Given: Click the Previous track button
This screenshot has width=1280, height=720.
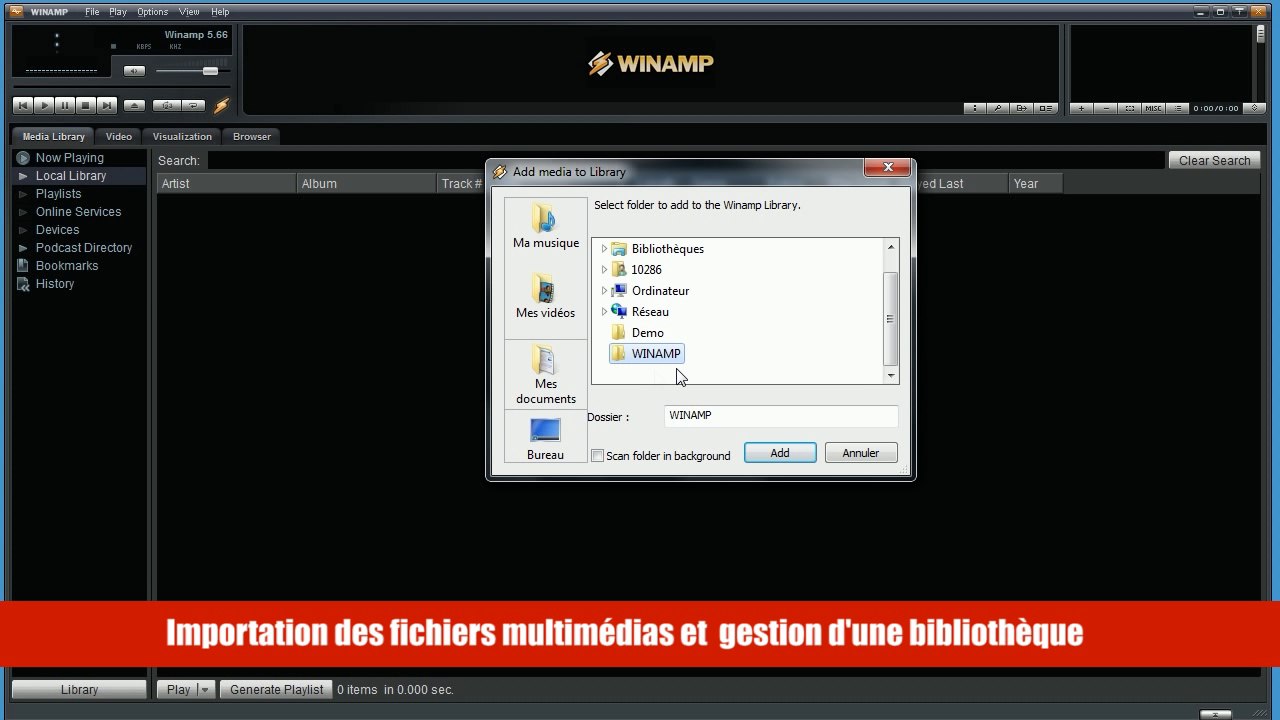Looking at the screenshot, I should (22, 105).
